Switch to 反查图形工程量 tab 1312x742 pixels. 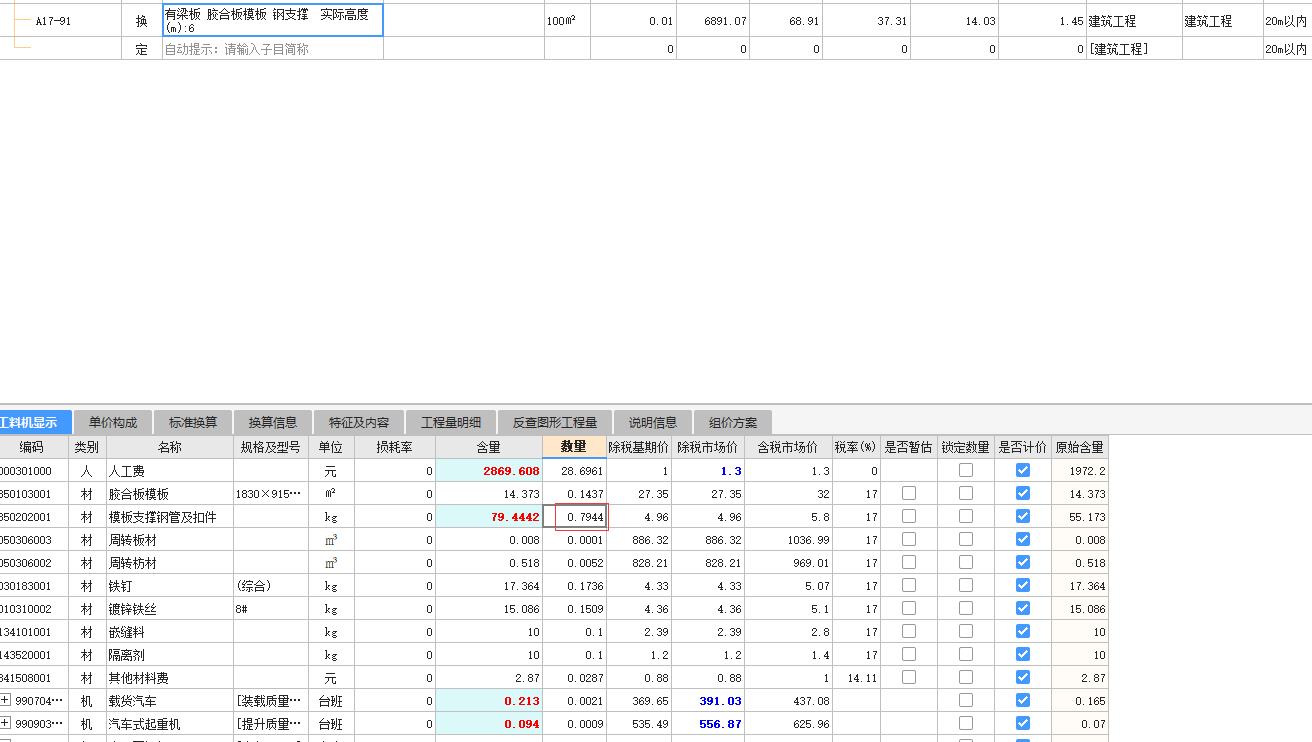pos(555,422)
